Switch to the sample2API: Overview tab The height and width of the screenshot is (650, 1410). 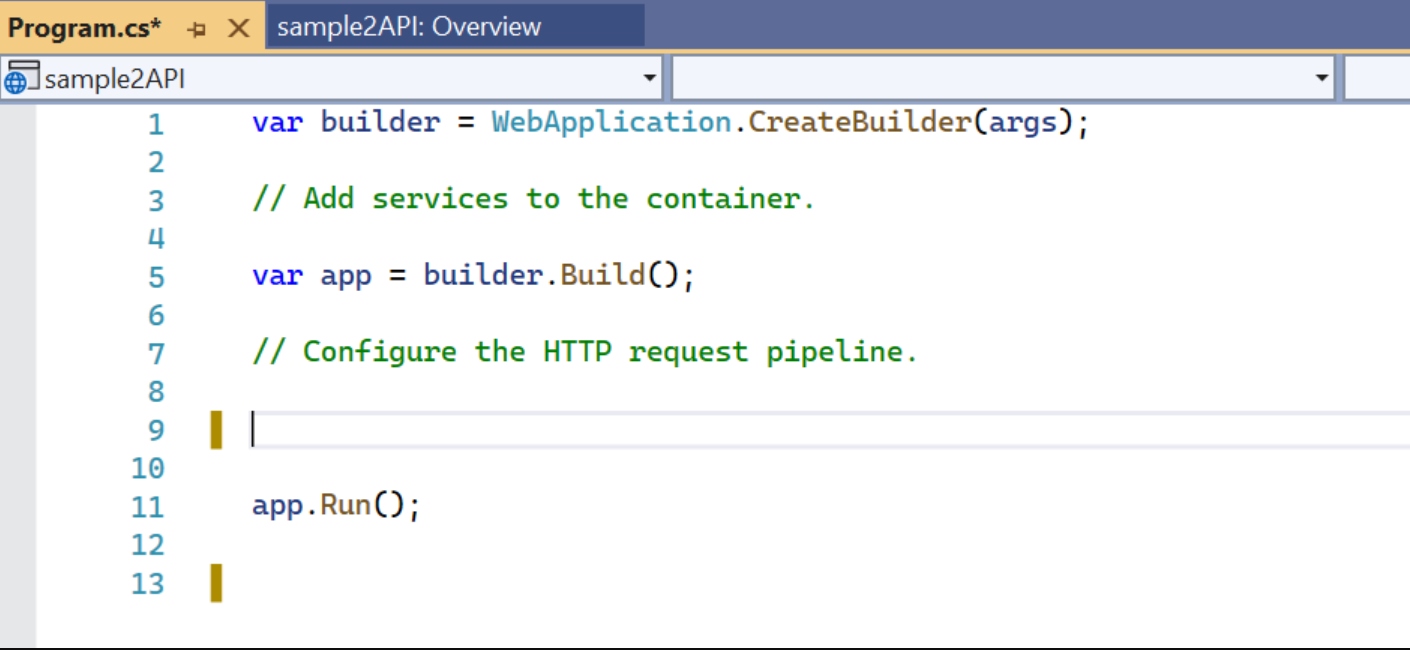point(409,27)
